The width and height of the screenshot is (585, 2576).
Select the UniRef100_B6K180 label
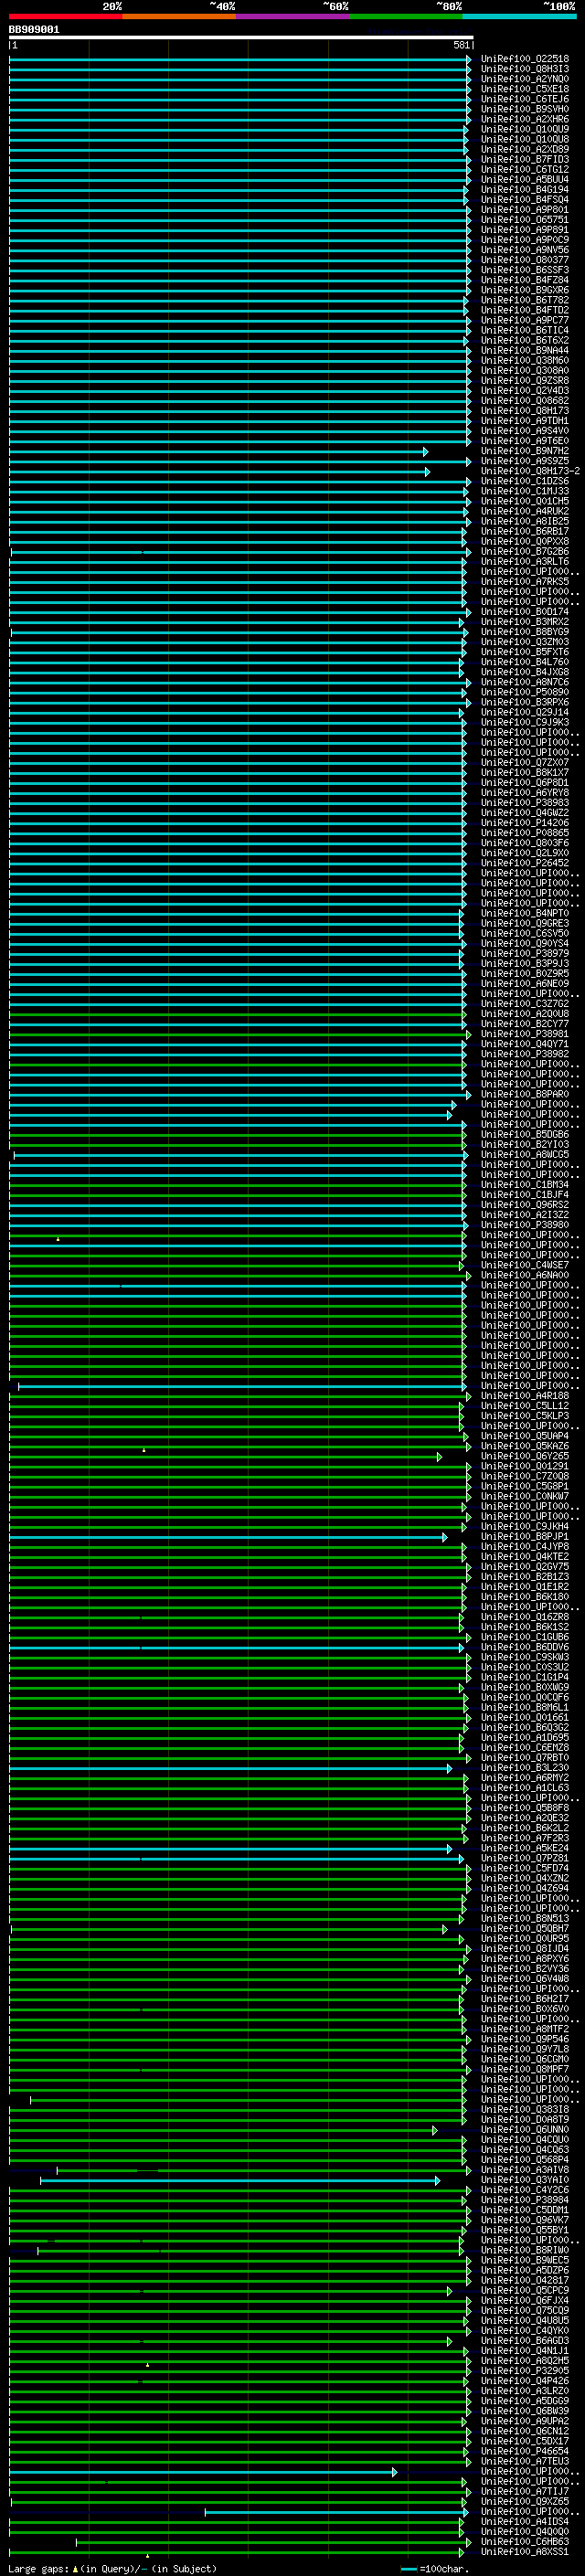pyautogui.click(x=525, y=1596)
